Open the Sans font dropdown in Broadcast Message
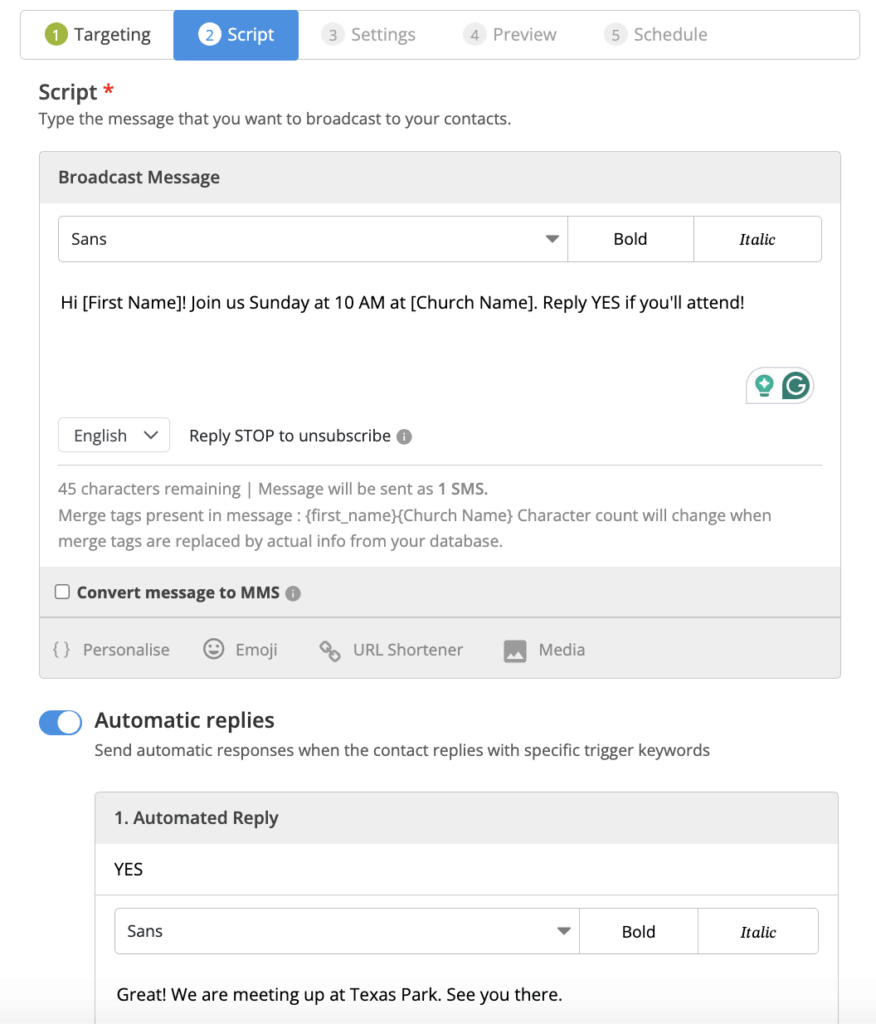This screenshot has width=876, height=1024. (312, 239)
